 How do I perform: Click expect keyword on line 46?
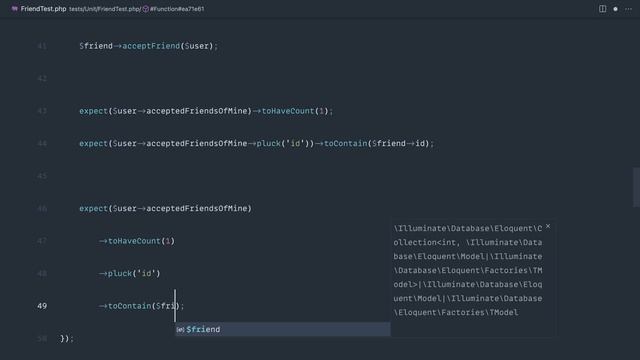pos(93,209)
